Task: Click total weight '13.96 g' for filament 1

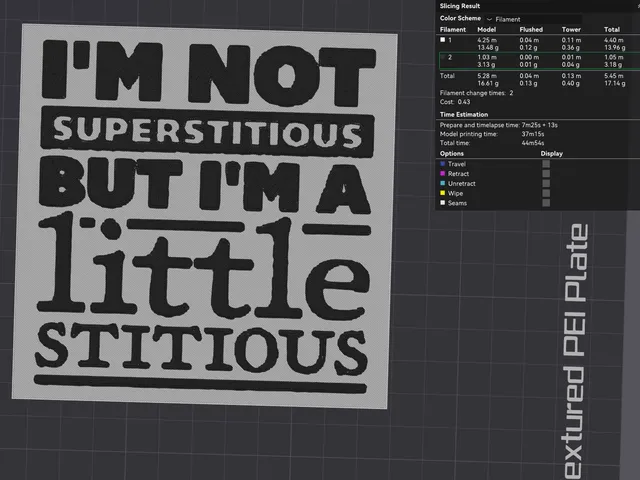Action: [x=615, y=47]
